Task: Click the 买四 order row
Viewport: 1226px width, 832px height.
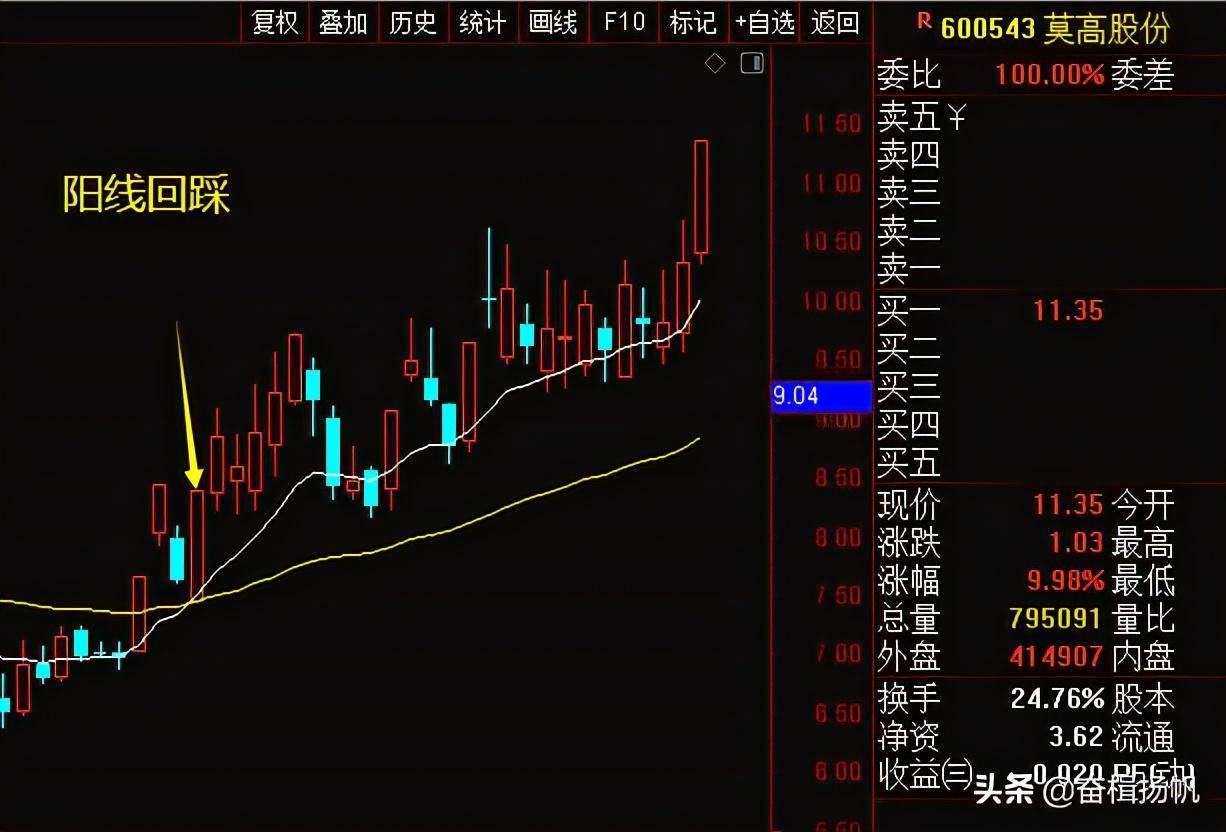Action: (1048, 424)
